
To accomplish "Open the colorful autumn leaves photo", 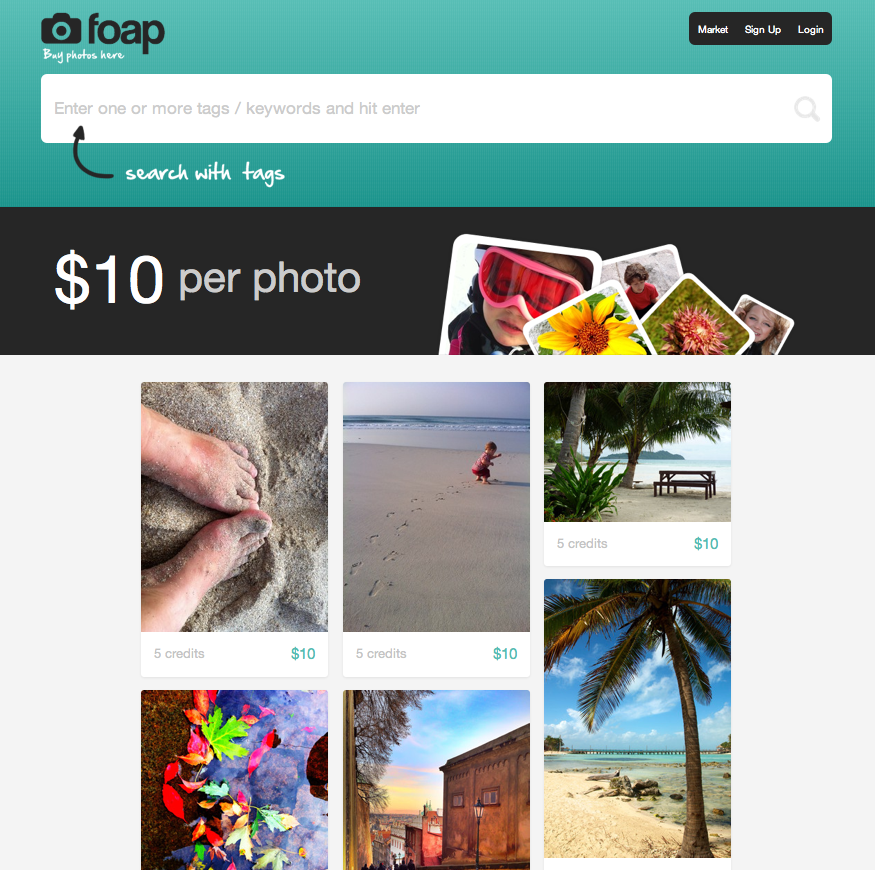I will 234,780.
